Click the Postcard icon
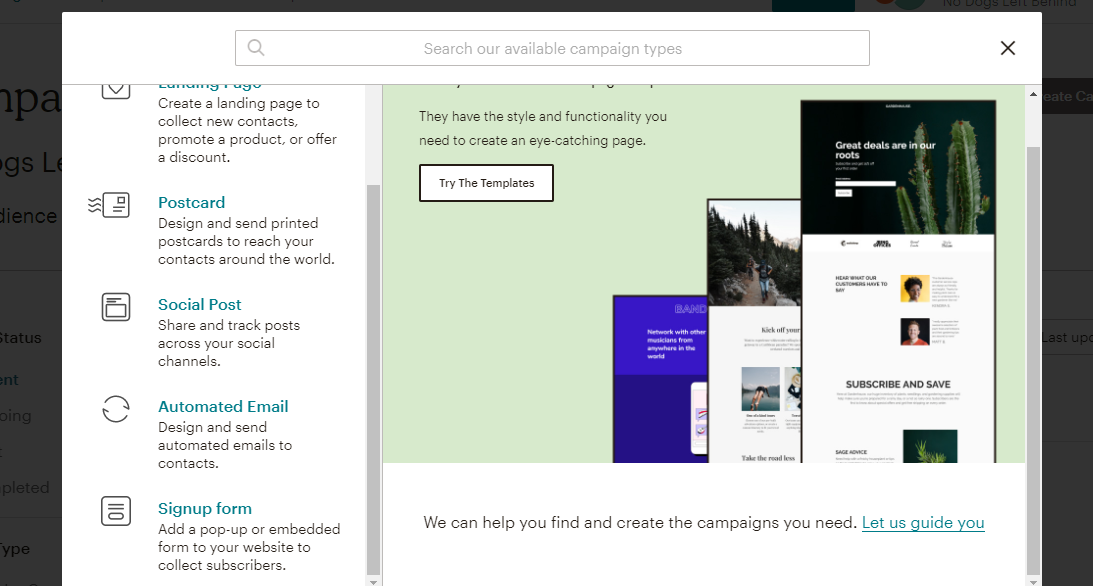The image size is (1093, 586). pos(109,205)
